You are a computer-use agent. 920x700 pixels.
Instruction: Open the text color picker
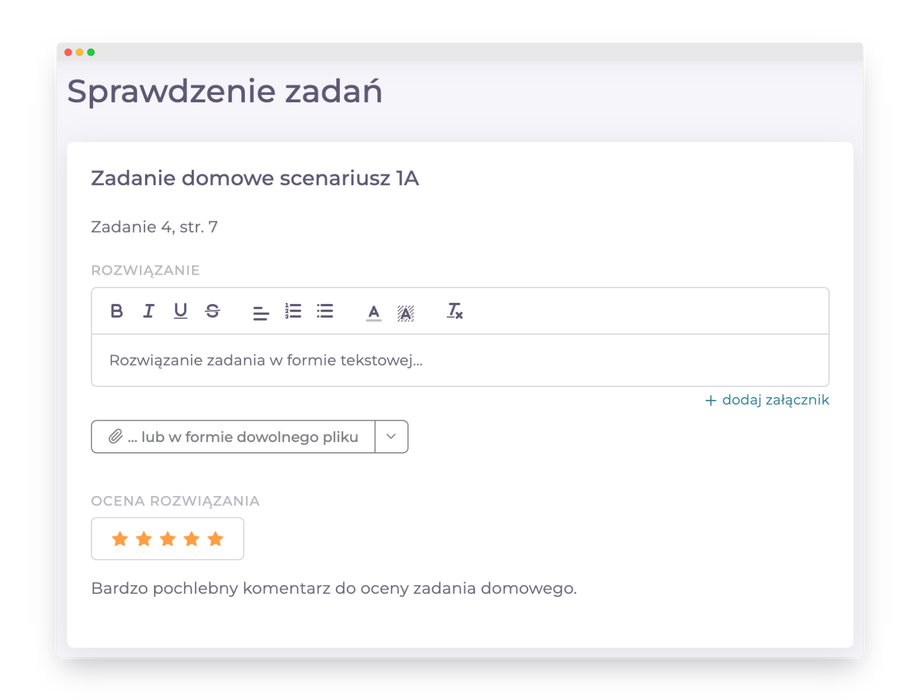[x=373, y=312]
